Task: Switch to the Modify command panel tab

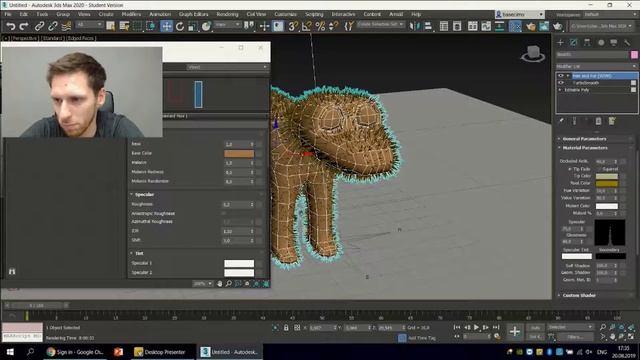Action: pos(573,42)
